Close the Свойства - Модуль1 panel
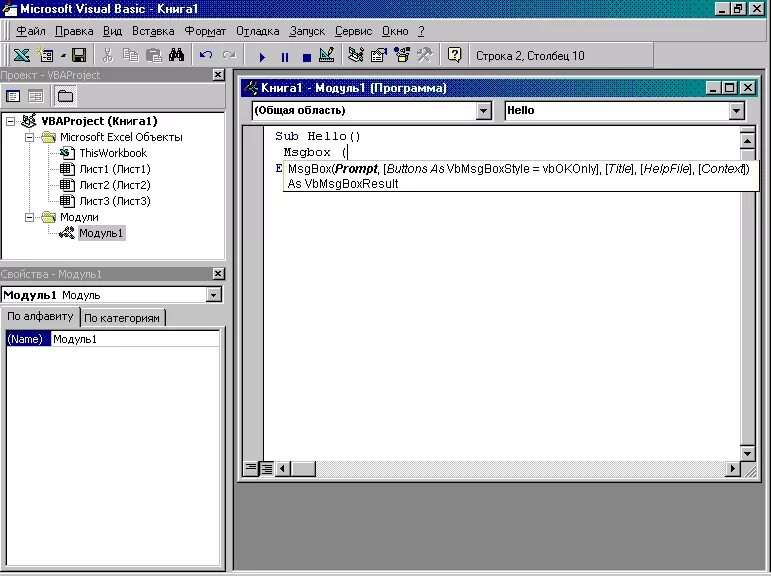 coord(218,274)
